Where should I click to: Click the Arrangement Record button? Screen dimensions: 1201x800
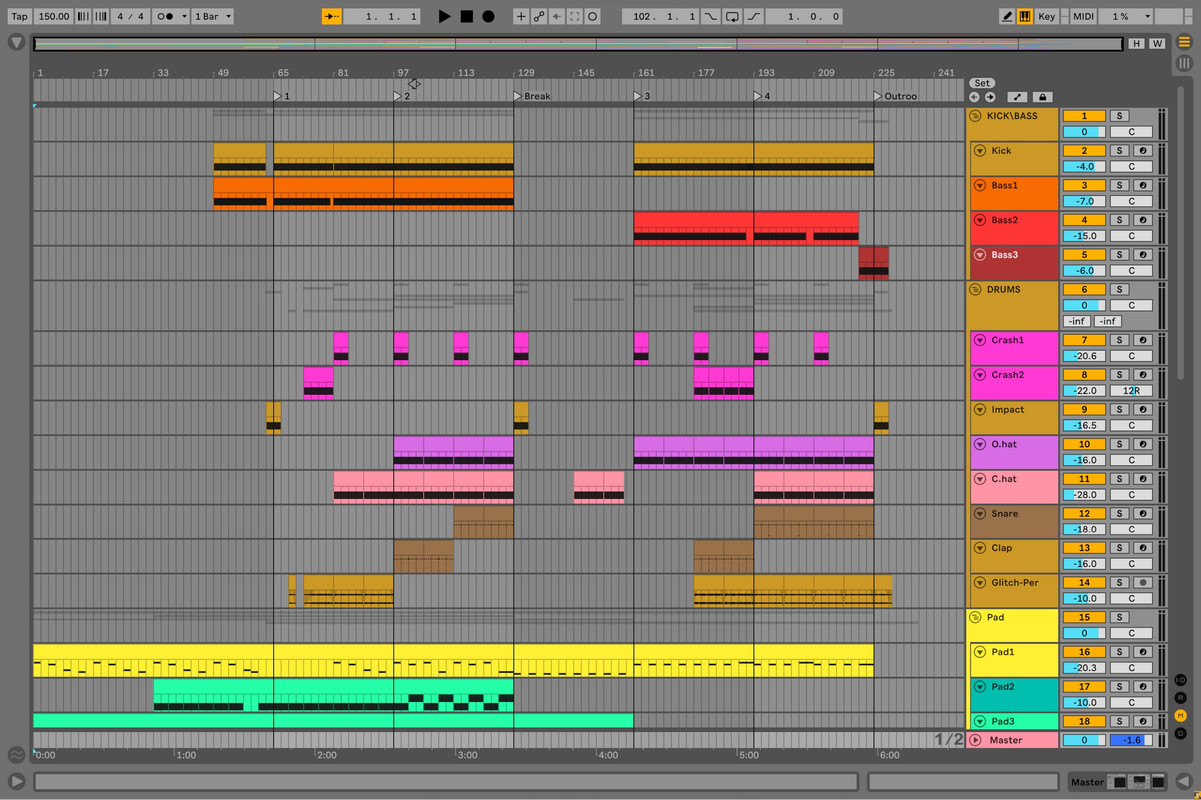tap(488, 16)
